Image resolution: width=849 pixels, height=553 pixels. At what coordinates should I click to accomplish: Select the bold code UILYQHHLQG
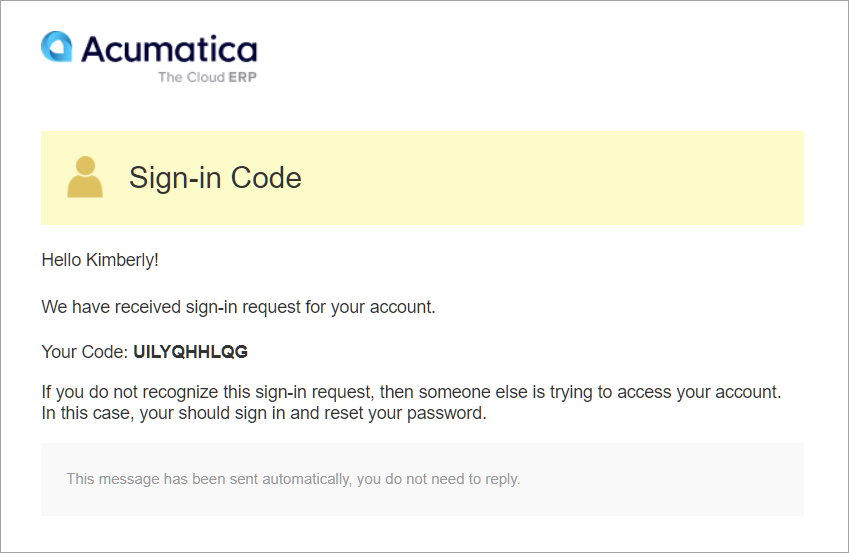tap(190, 352)
